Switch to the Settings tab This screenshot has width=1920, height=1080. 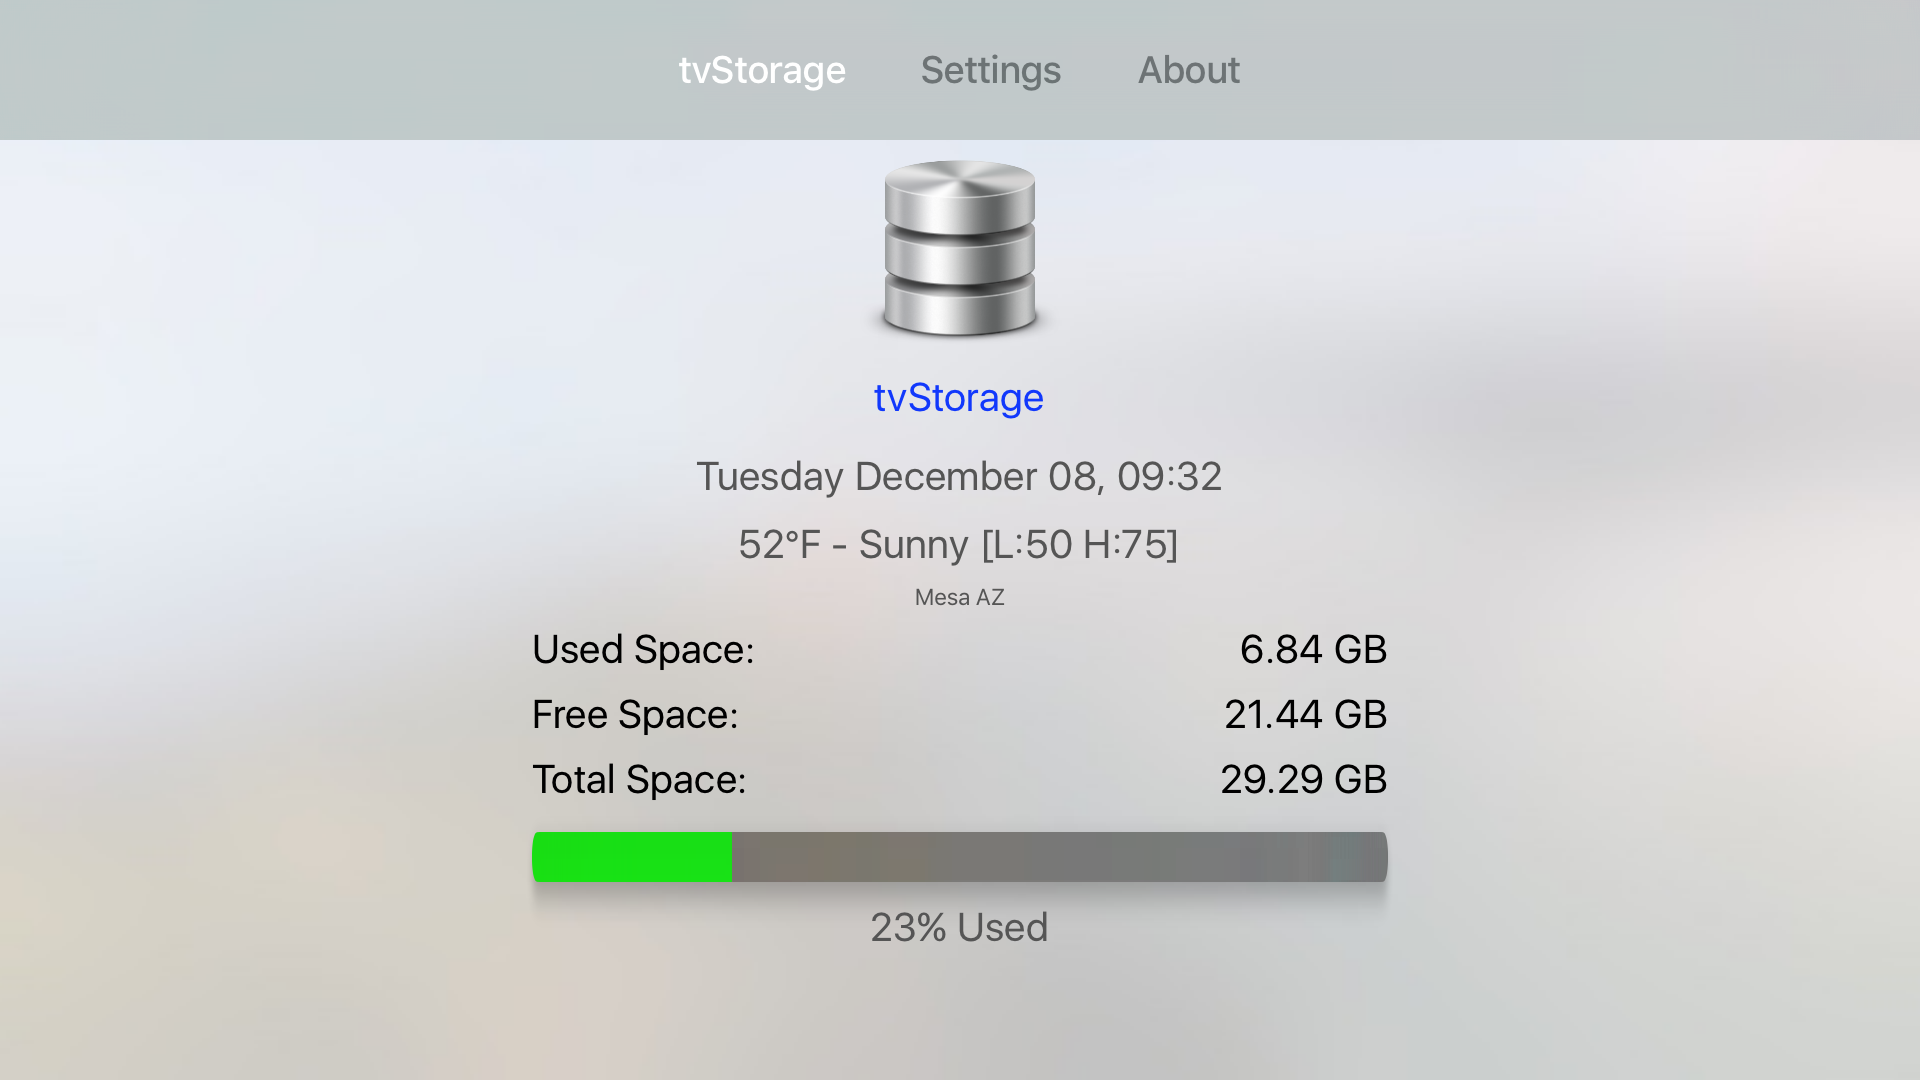990,70
